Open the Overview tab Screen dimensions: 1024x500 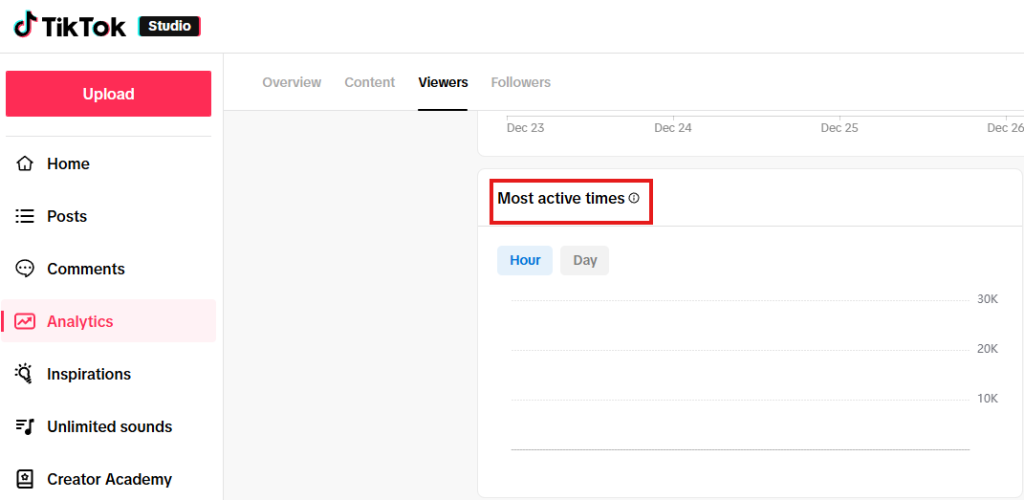point(292,82)
